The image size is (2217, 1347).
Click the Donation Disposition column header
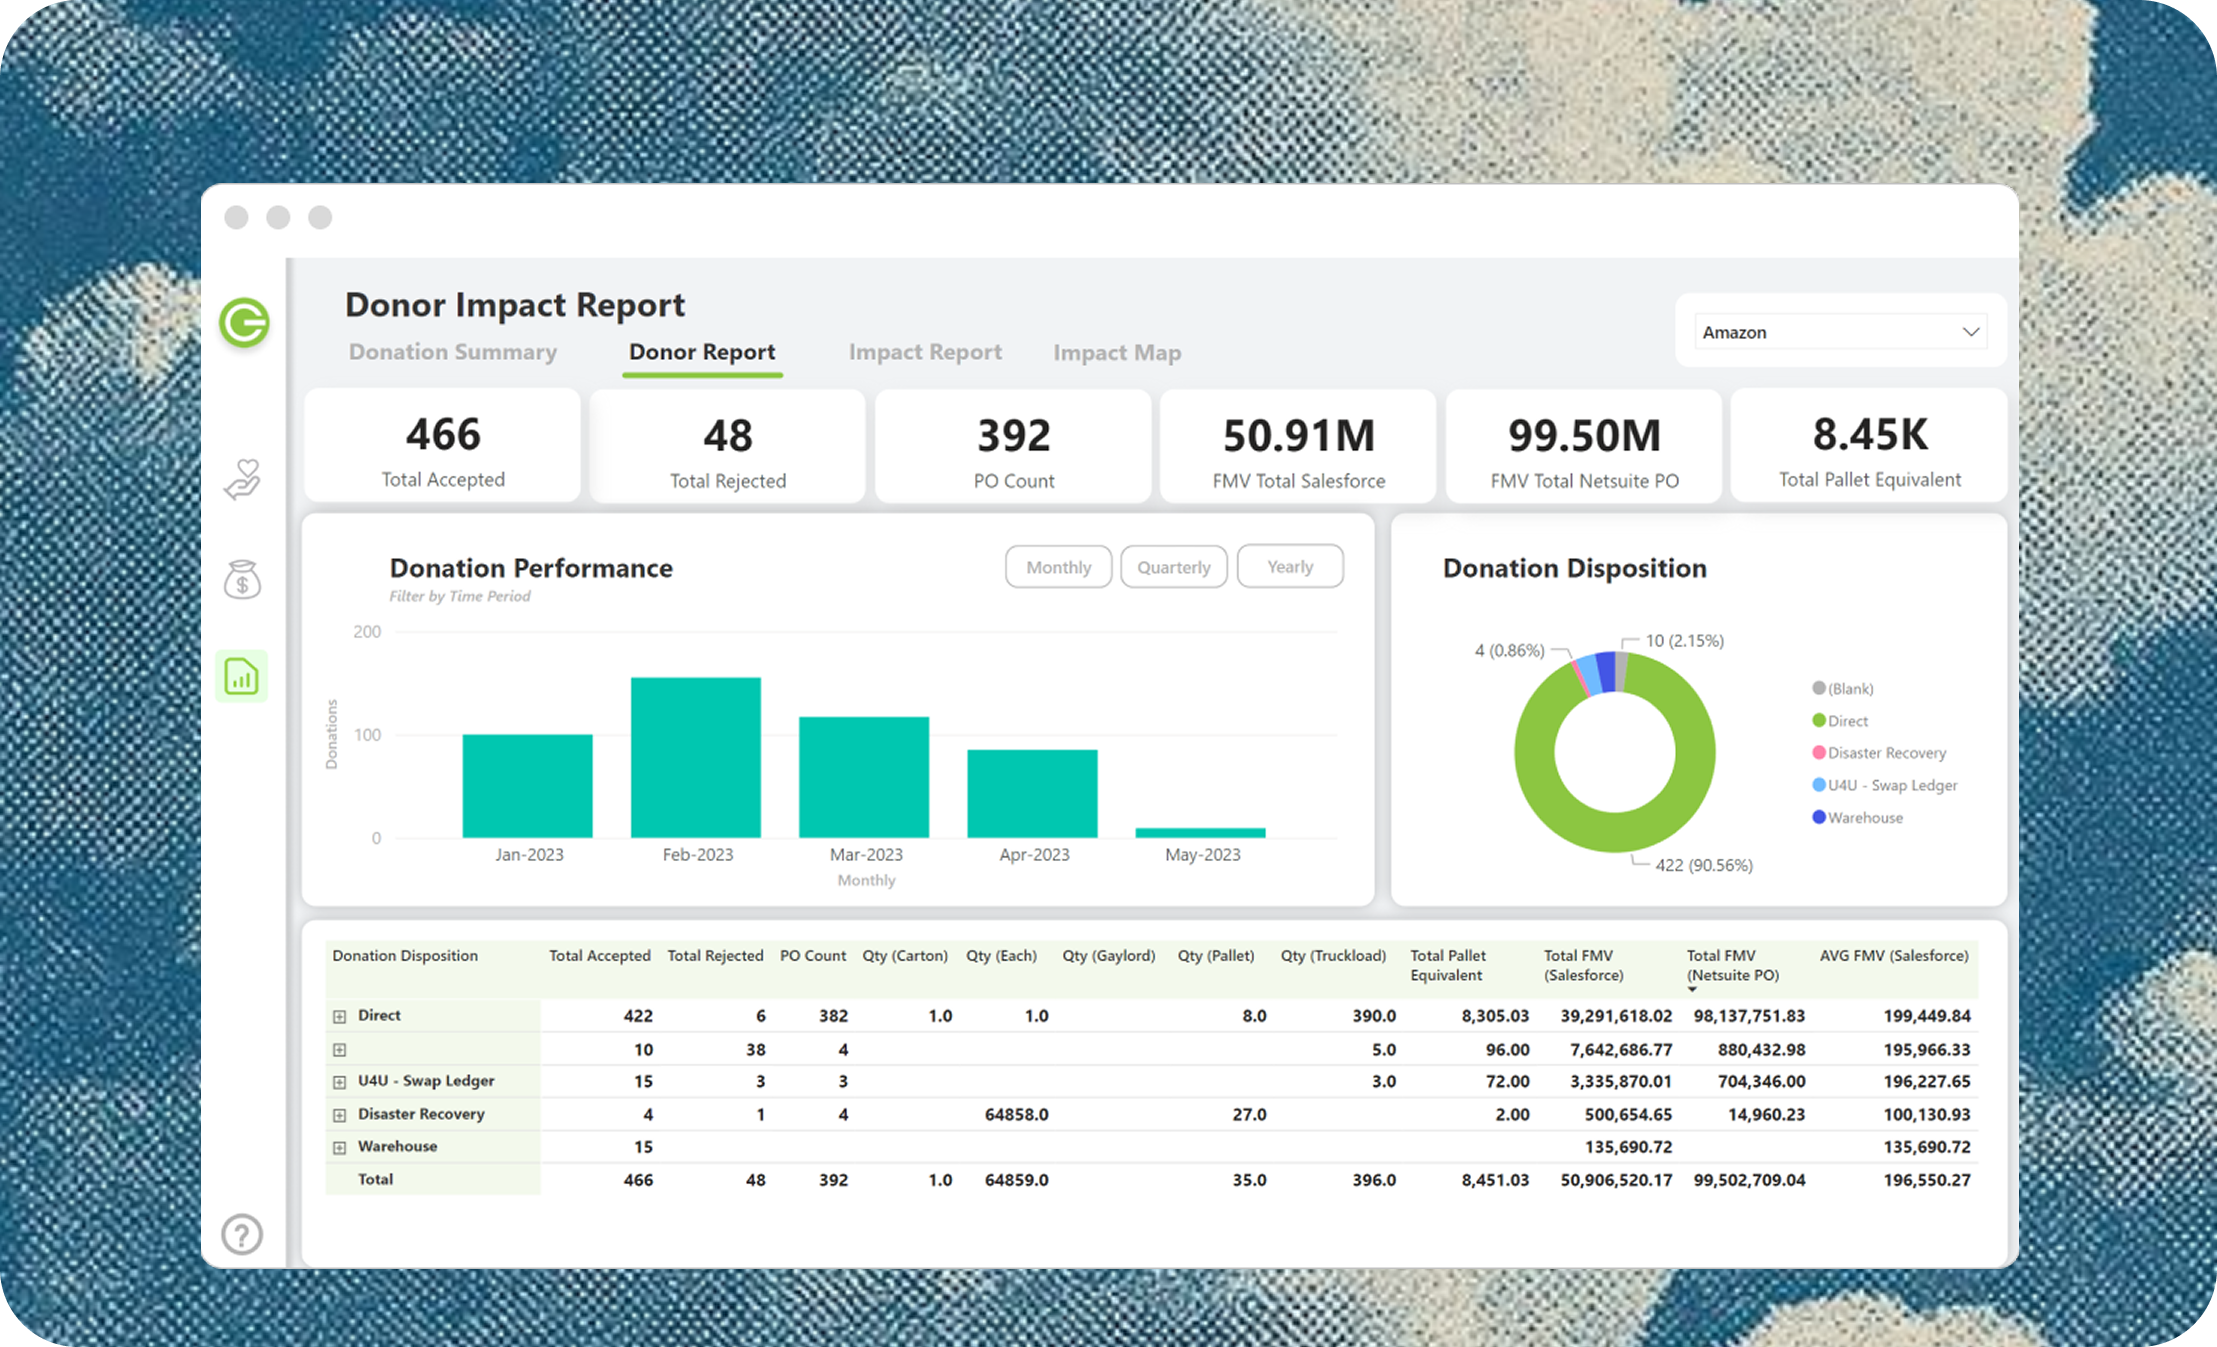(405, 956)
